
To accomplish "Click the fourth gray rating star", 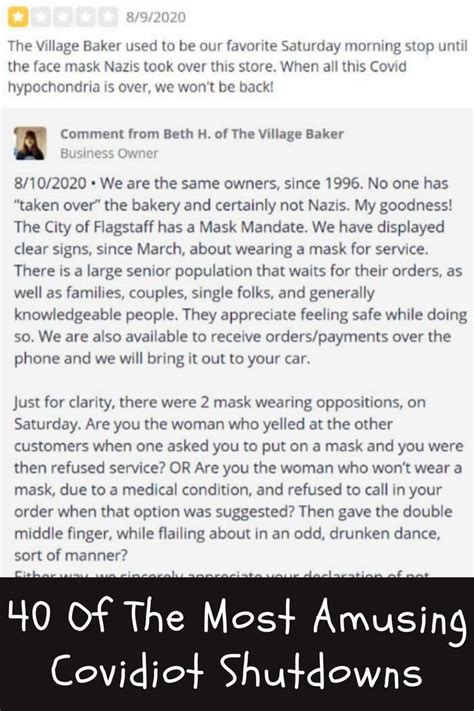I will [x=85, y=17].
